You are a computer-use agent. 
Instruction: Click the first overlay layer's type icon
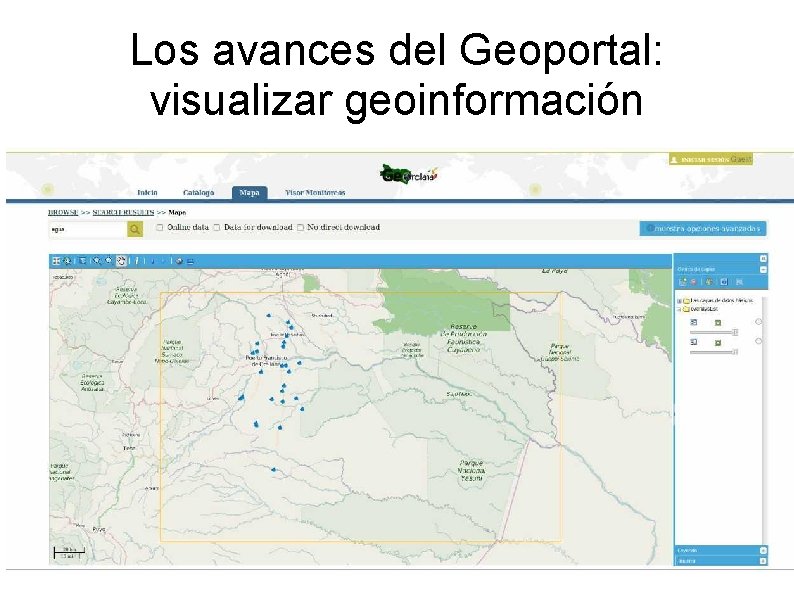point(694,322)
